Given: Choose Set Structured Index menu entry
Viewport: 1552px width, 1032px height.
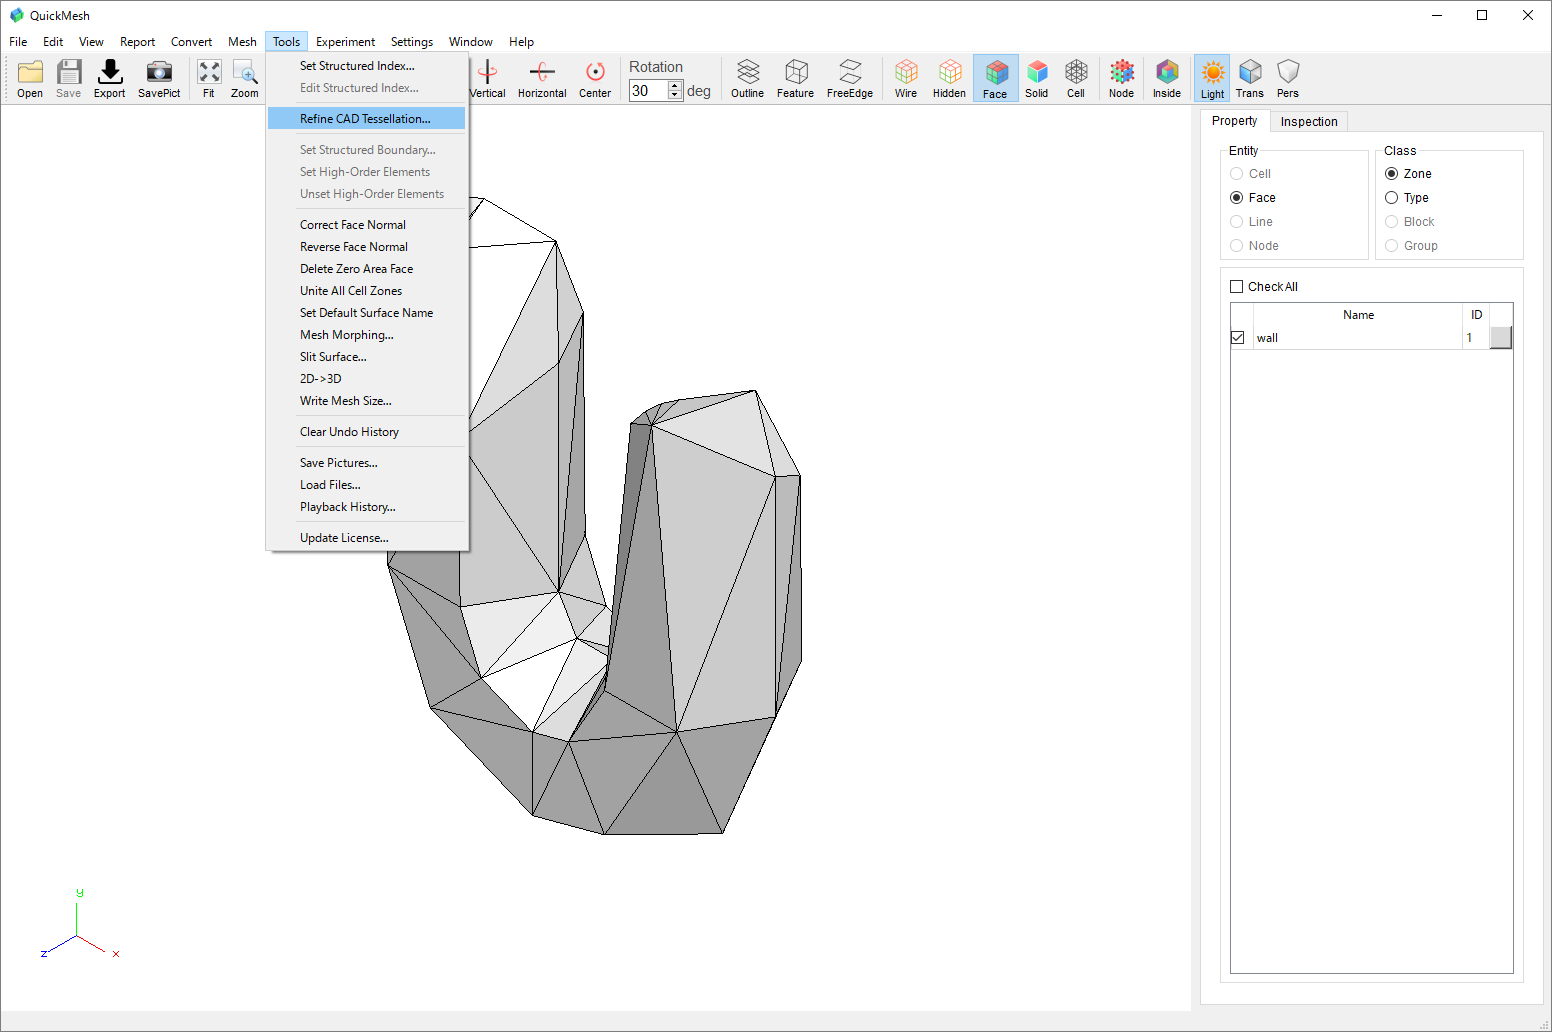Looking at the screenshot, I should coord(366,66).
